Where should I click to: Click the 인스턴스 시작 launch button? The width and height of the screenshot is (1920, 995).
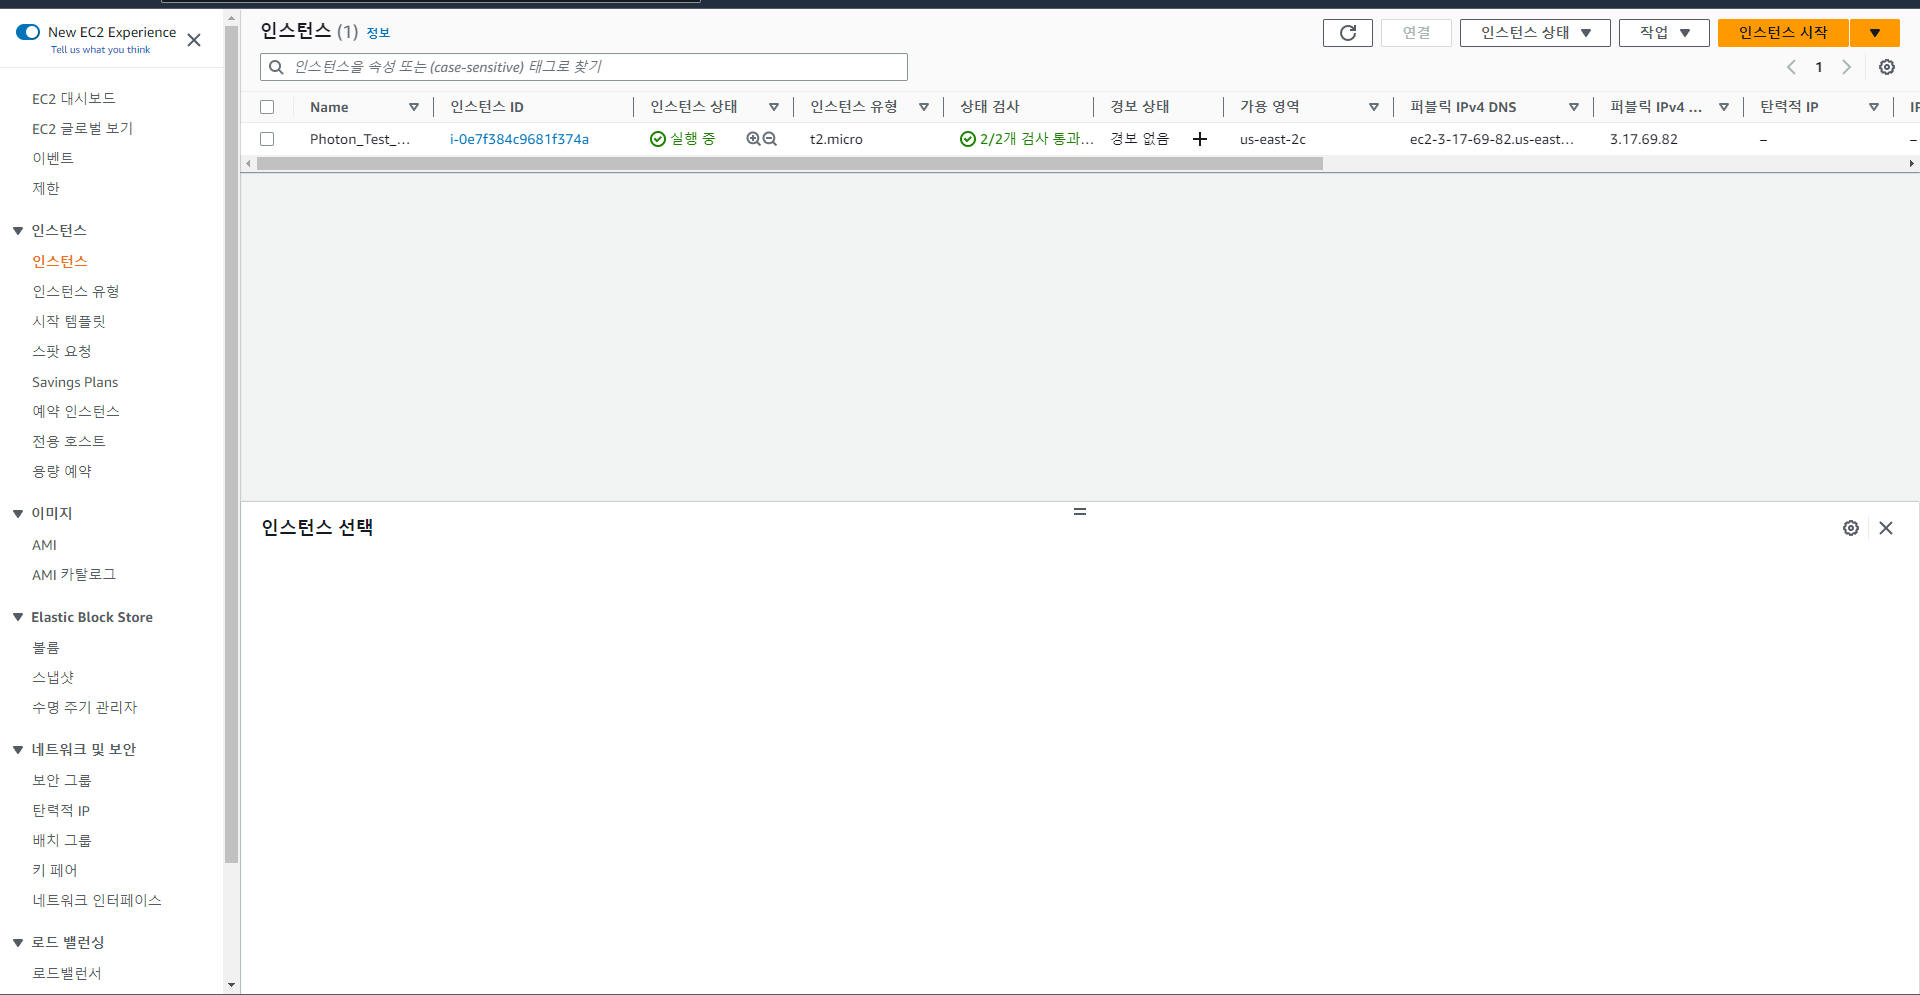click(1783, 33)
